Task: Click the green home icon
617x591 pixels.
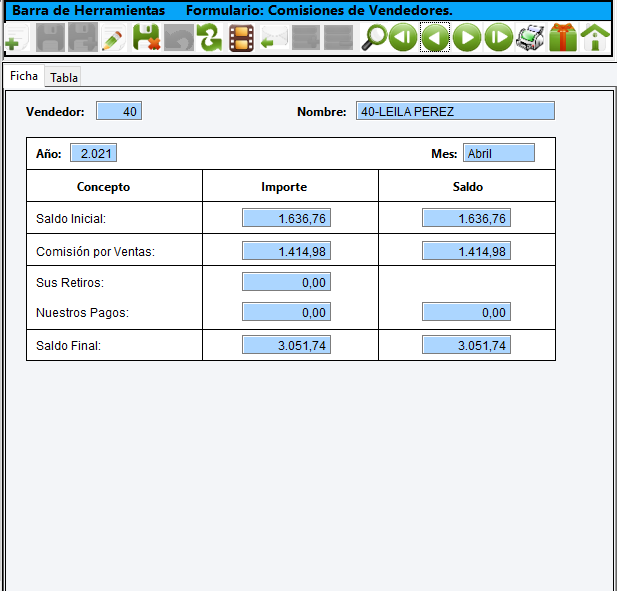Action: click(x=595, y=38)
